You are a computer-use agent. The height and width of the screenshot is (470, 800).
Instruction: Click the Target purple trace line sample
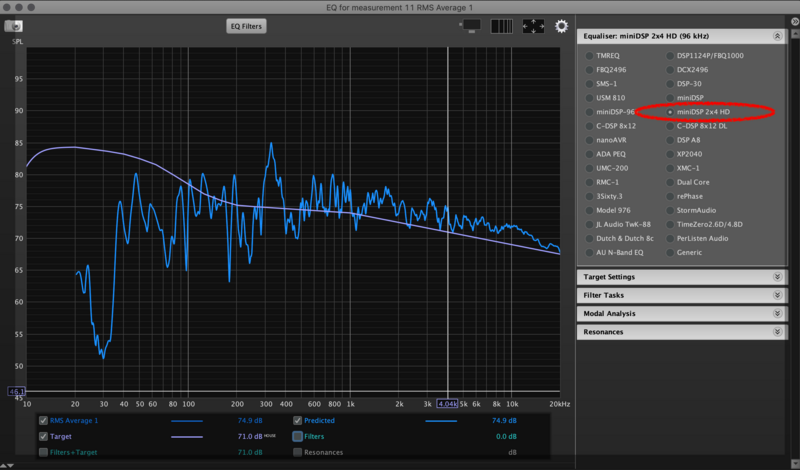pyautogui.click(x=186, y=437)
